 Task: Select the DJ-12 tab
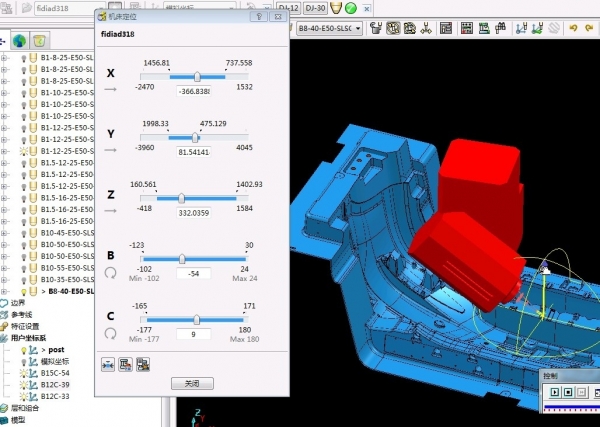point(288,8)
